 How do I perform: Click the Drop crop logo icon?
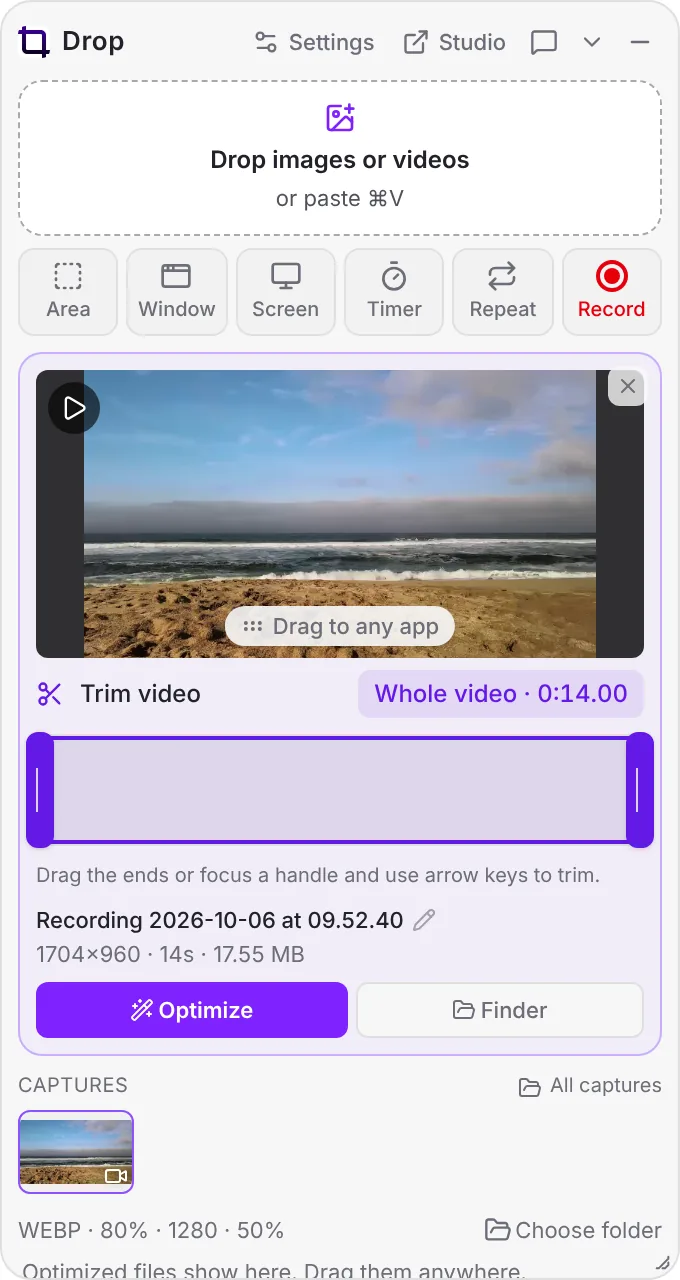click(x=34, y=42)
